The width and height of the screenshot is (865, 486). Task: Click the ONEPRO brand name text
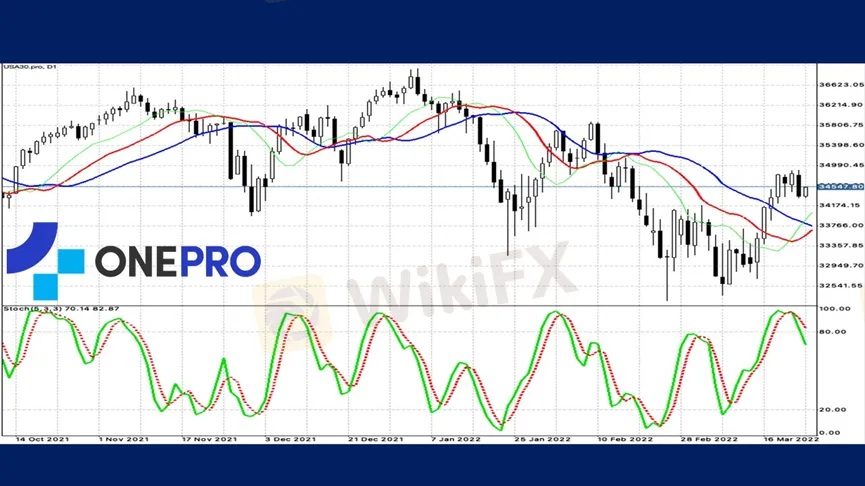[178, 261]
